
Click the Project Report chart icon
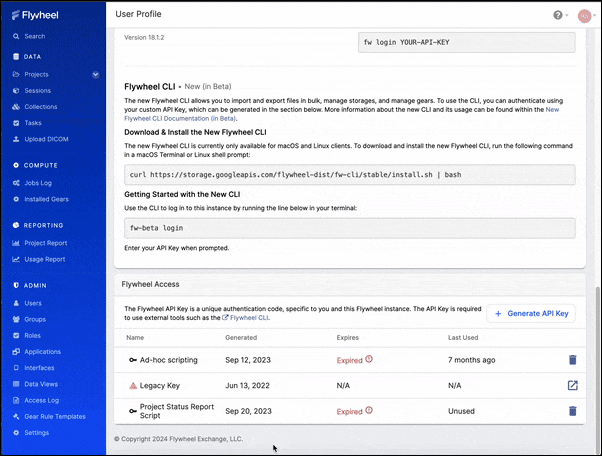click(16, 243)
